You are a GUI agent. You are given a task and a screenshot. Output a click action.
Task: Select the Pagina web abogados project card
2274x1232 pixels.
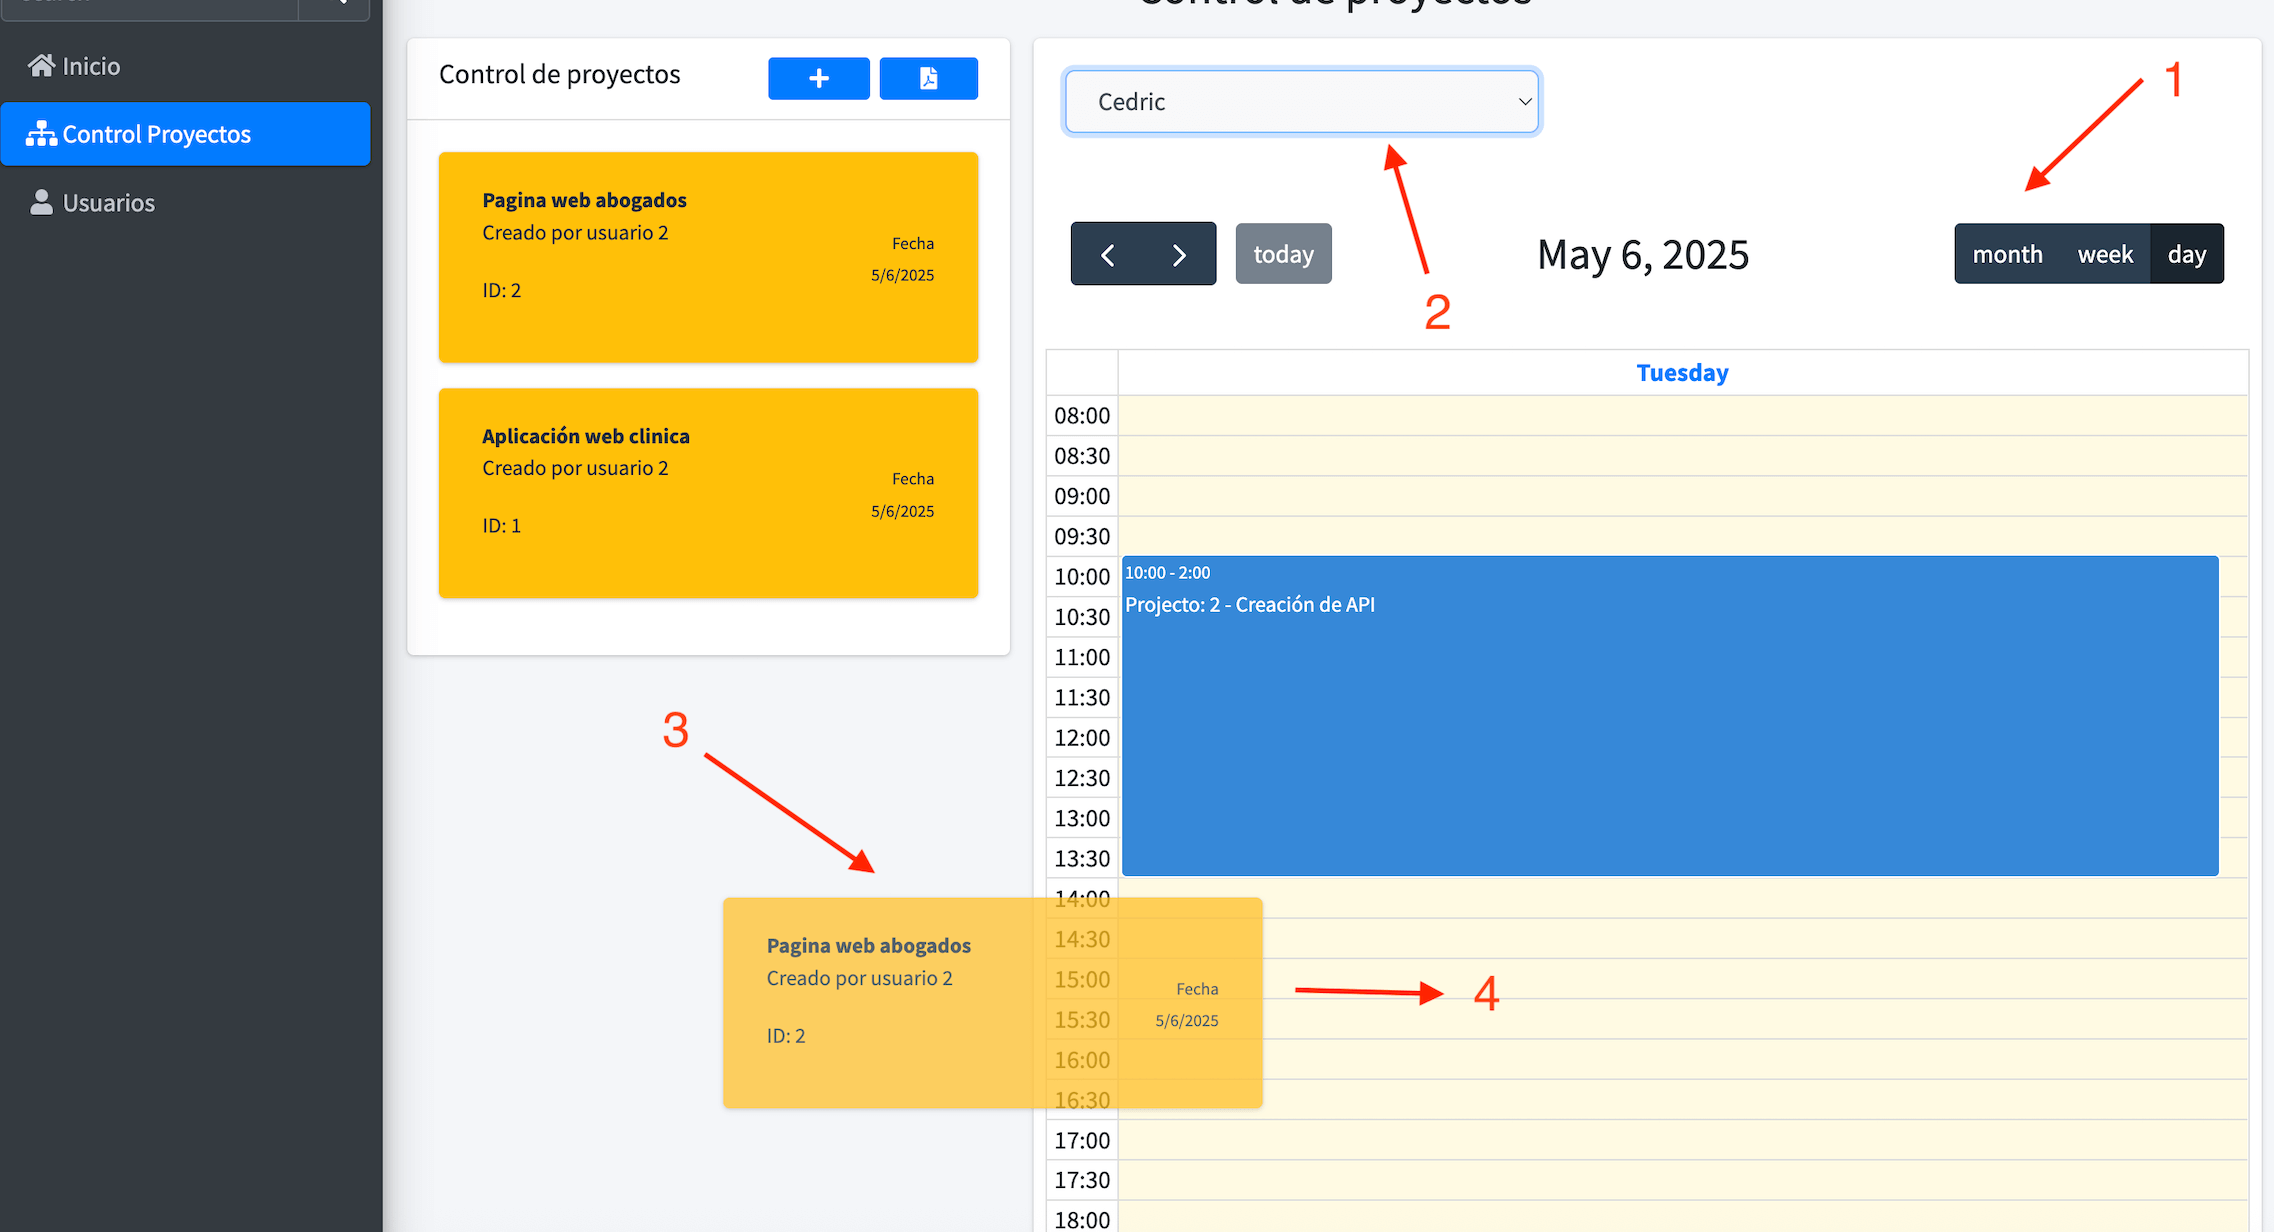click(x=708, y=257)
